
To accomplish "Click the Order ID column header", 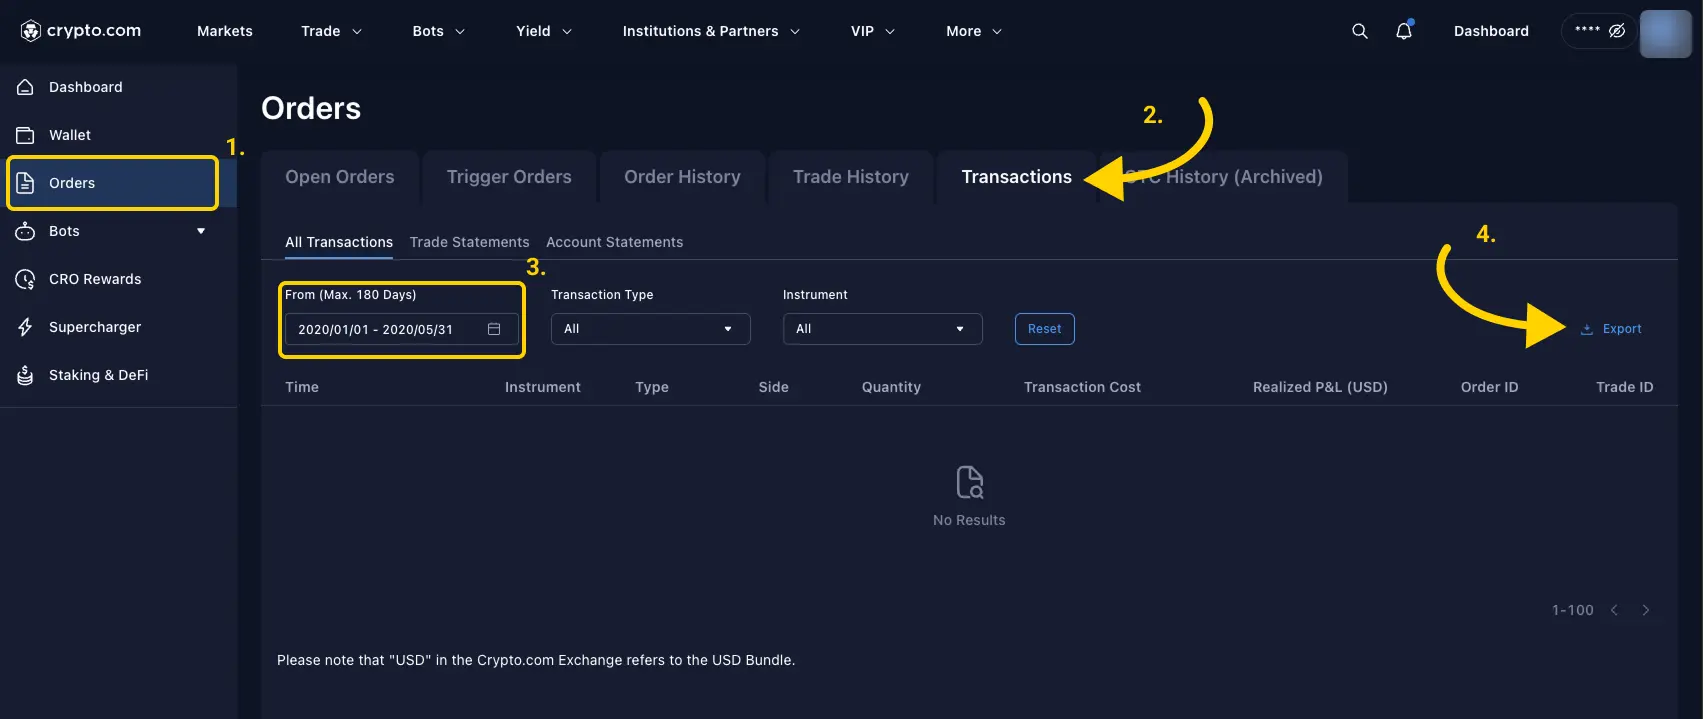I will pyautogui.click(x=1490, y=387).
